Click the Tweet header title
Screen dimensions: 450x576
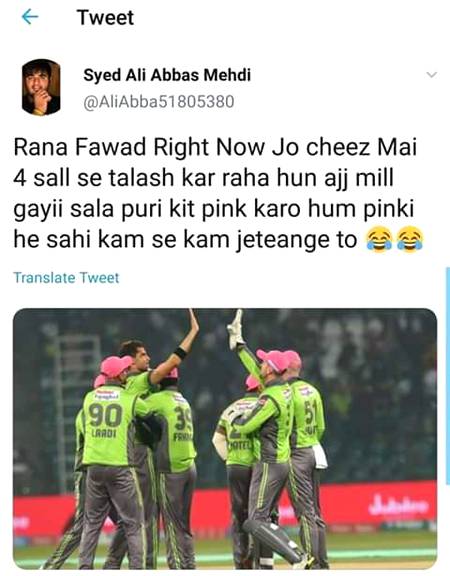105,18
